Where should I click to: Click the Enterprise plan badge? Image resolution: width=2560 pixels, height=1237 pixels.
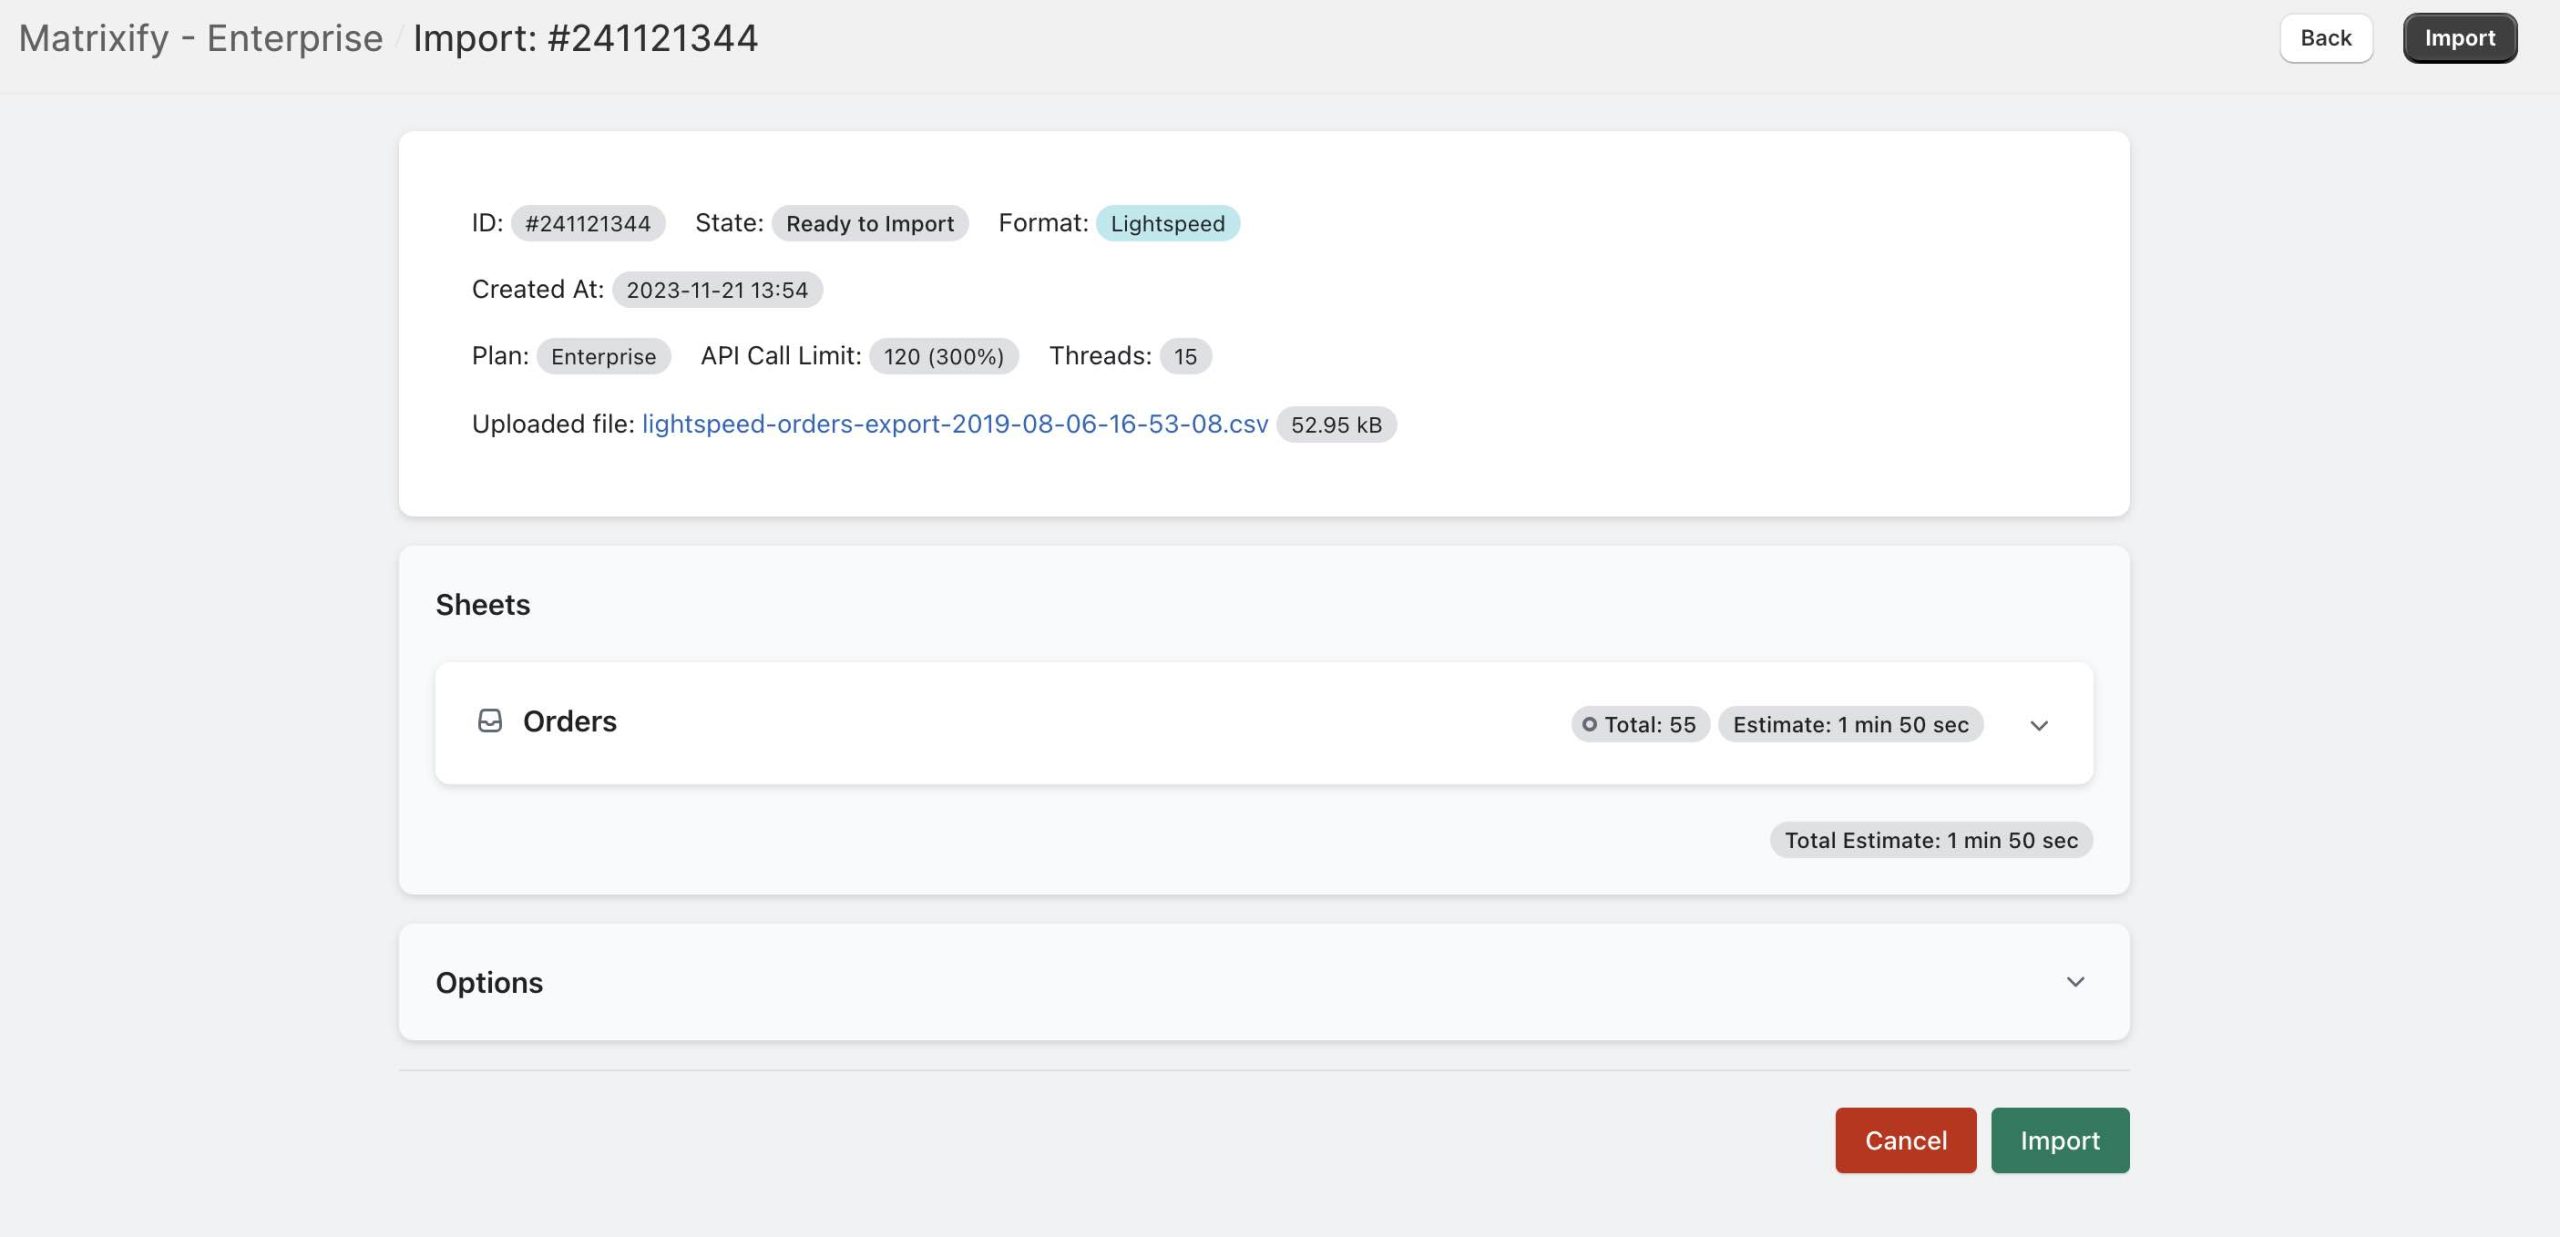click(x=603, y=356)
